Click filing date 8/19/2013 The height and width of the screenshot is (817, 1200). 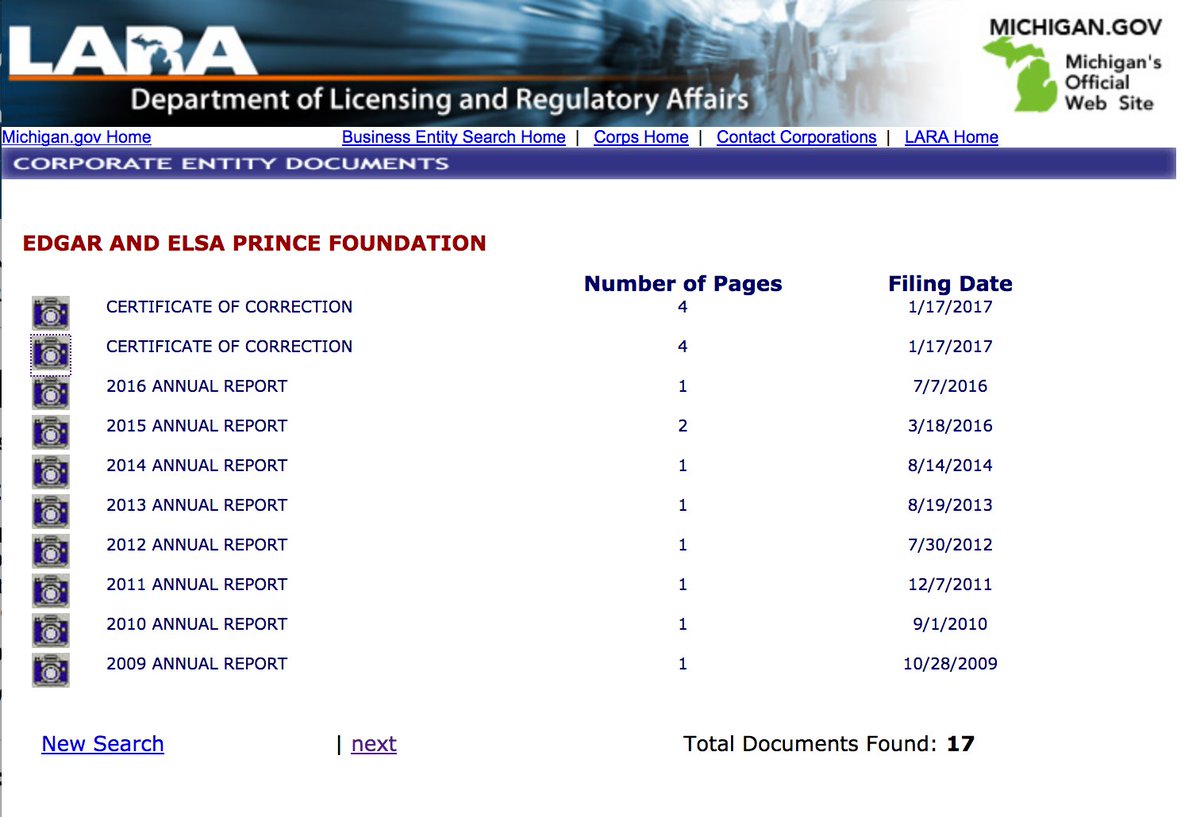point(950,505)
